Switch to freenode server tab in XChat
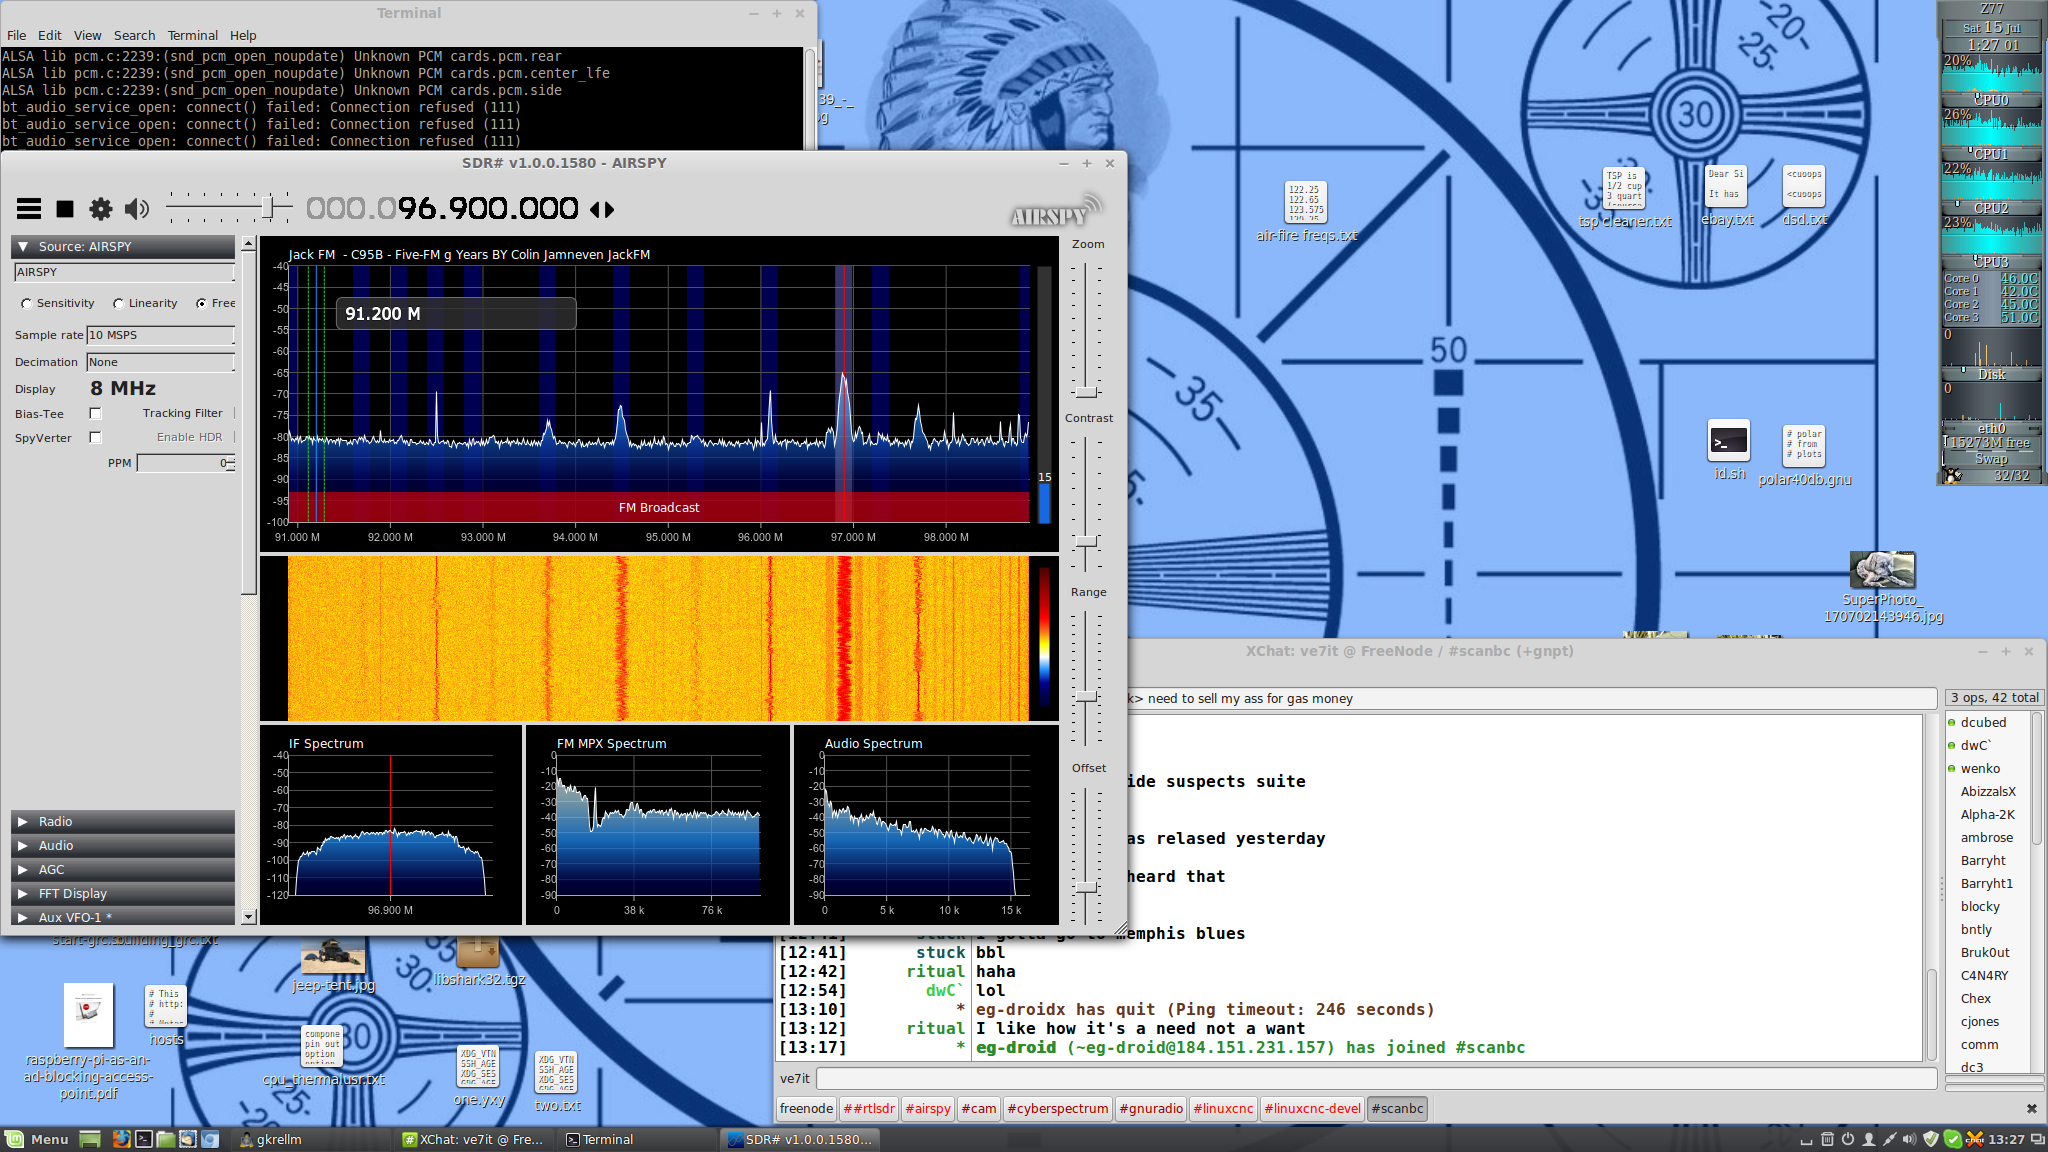Viewport: 2048px width, 1152px height. coord(806,1108)
